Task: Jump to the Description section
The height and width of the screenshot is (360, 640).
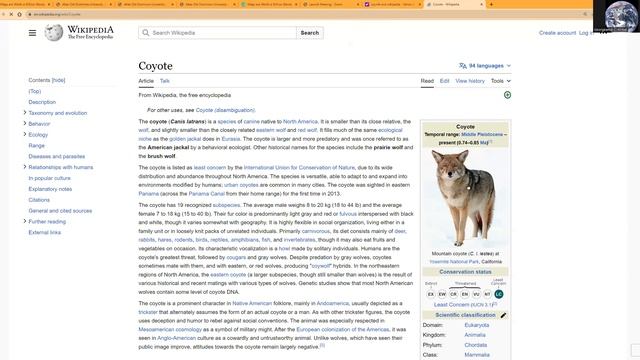Action: [x=42, y=102]
